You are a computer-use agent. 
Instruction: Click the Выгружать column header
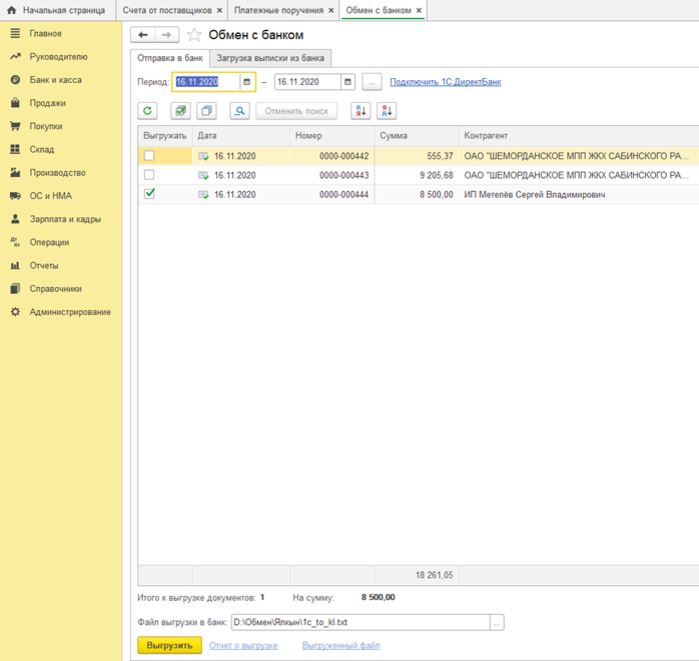[x=165, y=135]
